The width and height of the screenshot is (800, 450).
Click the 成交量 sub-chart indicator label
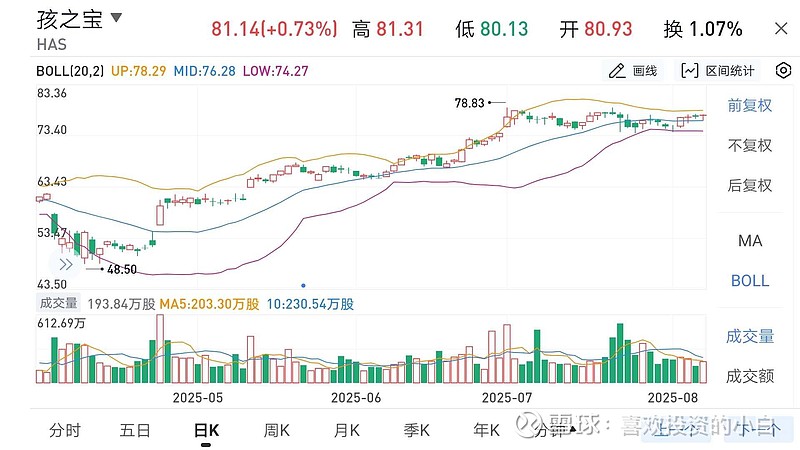pos(57,304)
